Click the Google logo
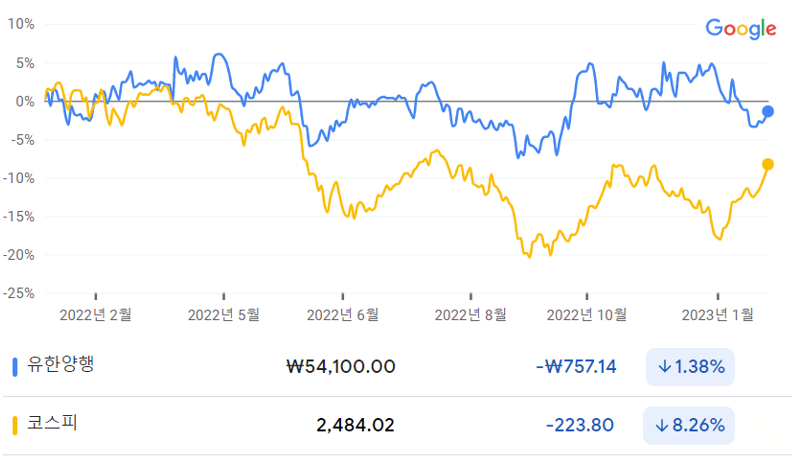 741,28
